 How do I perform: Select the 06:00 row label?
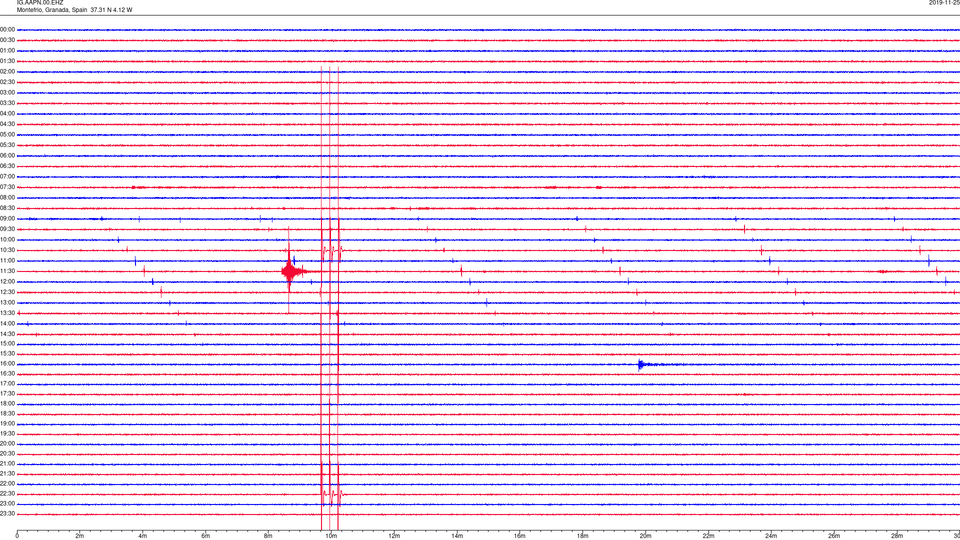(7, 156)
